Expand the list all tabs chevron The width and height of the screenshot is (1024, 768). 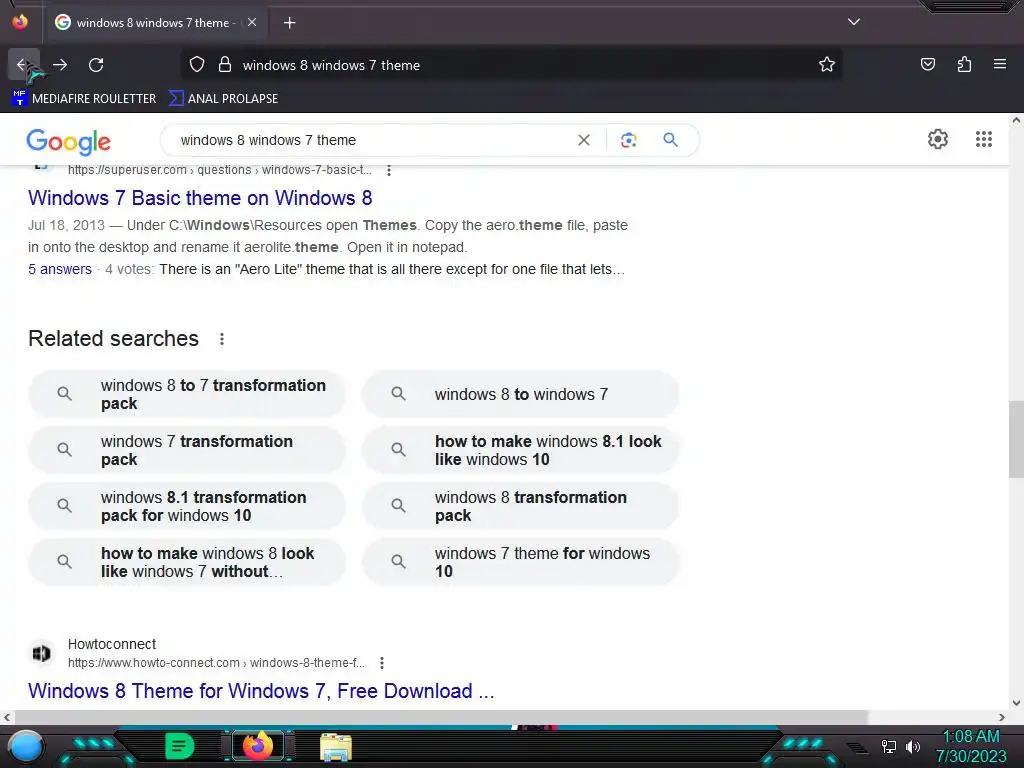tap(854, 22)
